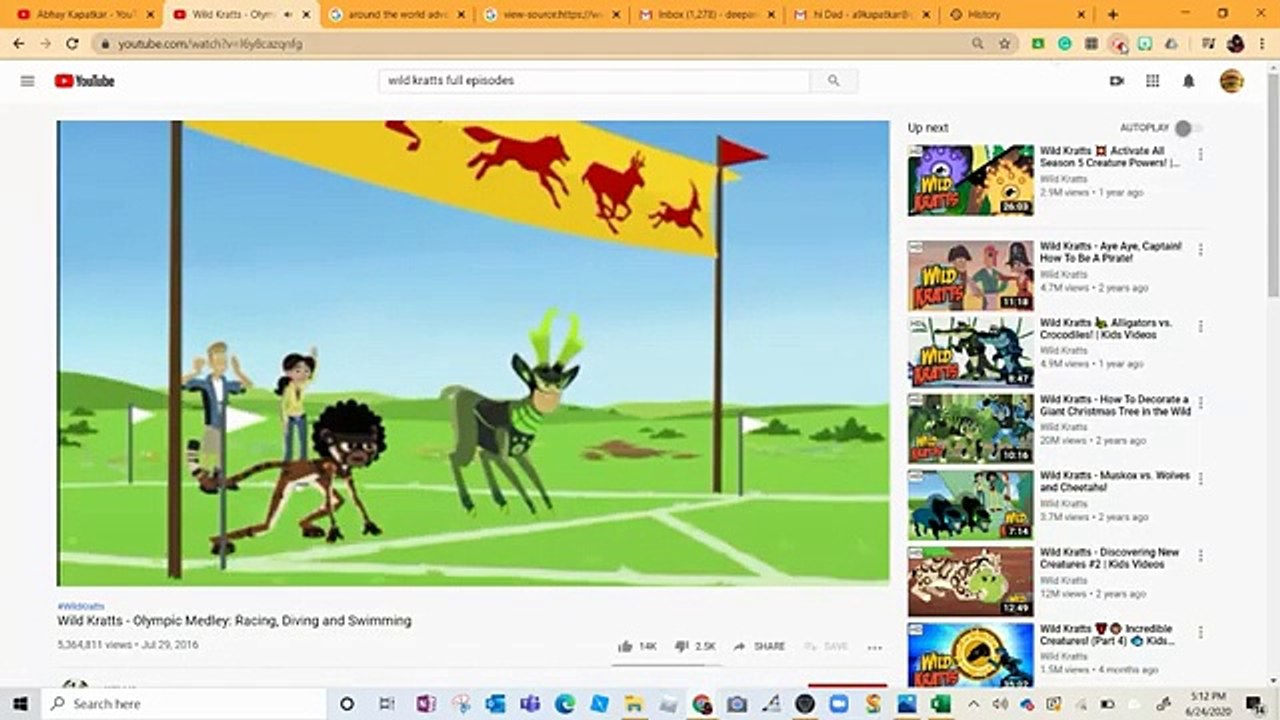Click the SAVE button under the video
This screenshot has width=1280, height=720.
point(826,647)
